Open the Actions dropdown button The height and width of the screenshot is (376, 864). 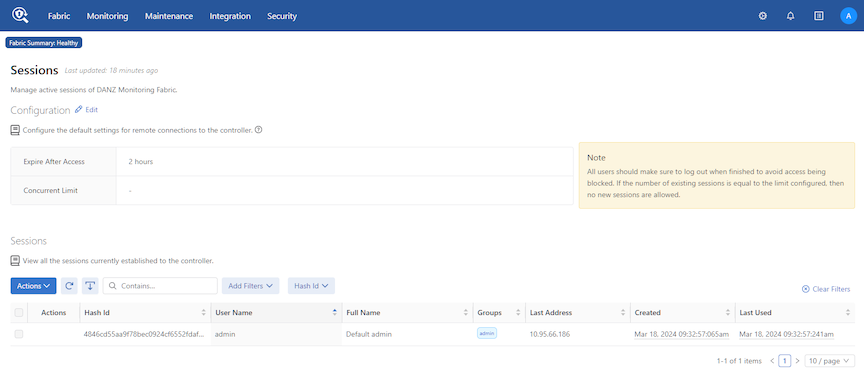(33, 286)
